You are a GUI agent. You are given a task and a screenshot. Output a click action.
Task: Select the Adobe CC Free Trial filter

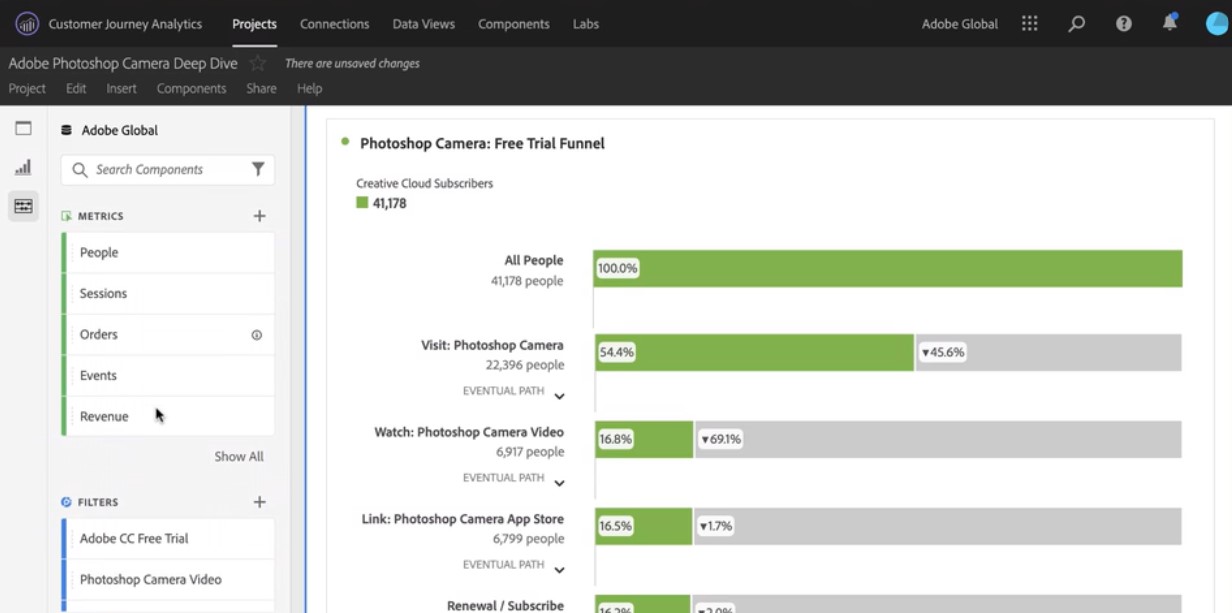tap(168, 538)
